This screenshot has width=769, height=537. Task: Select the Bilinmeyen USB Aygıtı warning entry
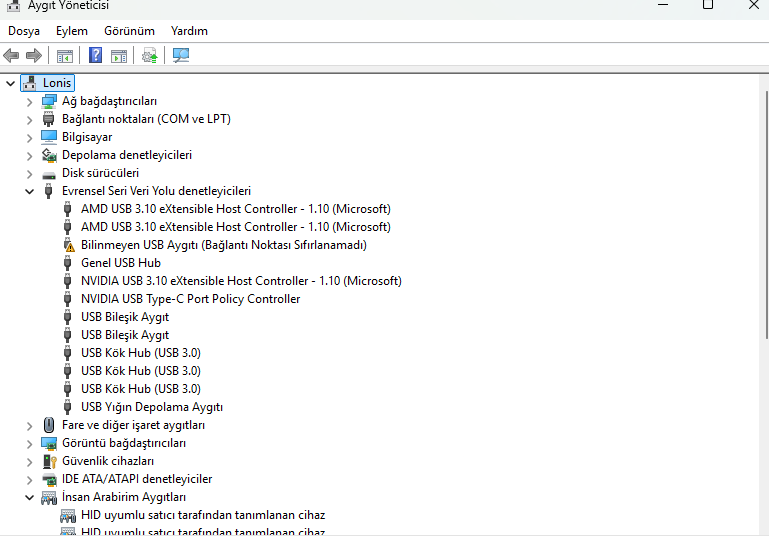pos(224,245)
